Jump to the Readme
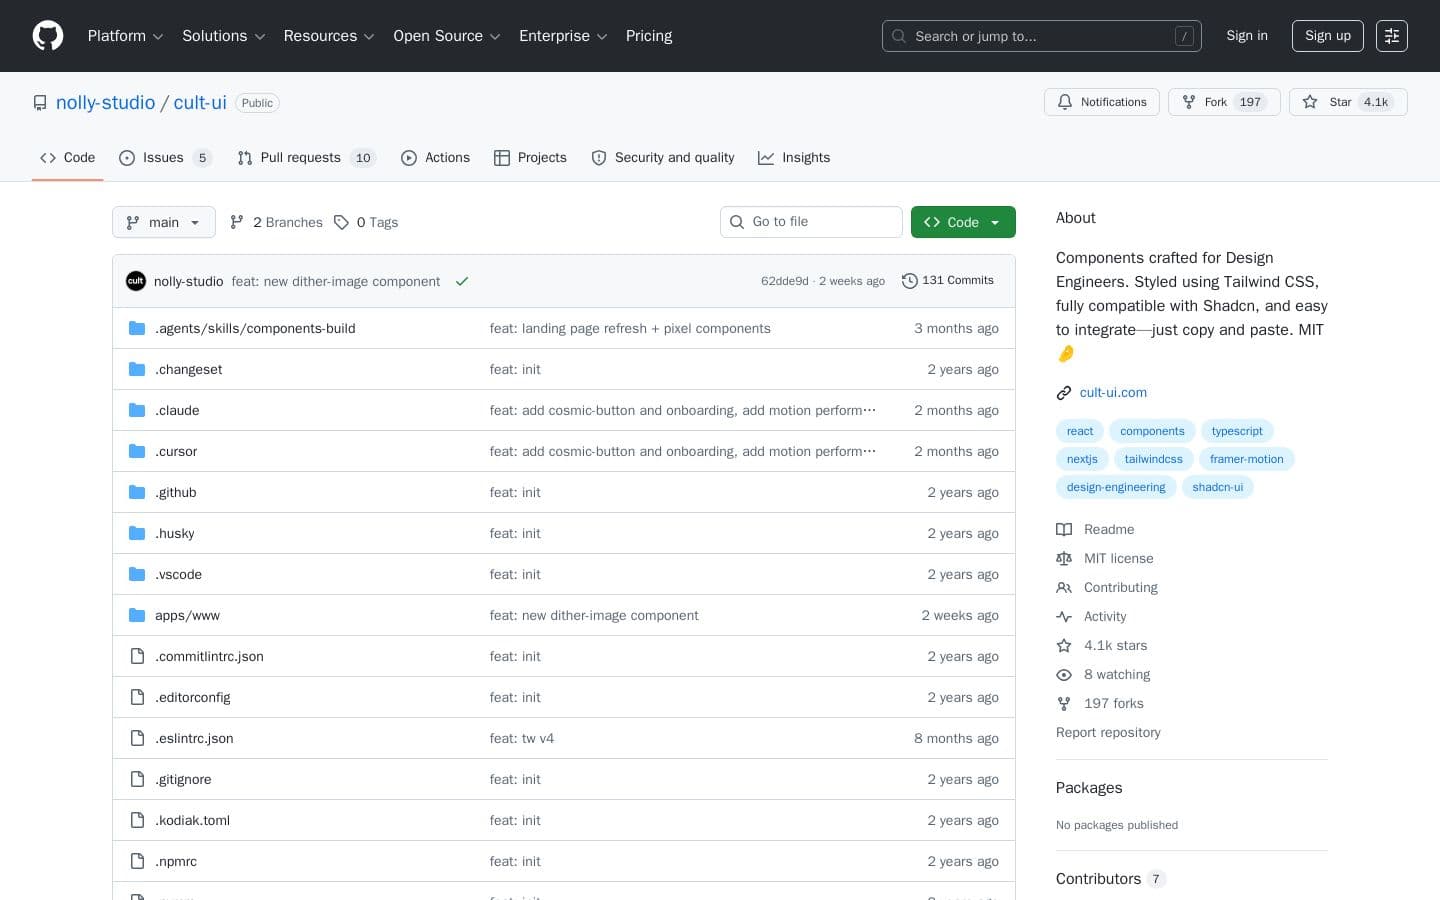 (1096, 530)
